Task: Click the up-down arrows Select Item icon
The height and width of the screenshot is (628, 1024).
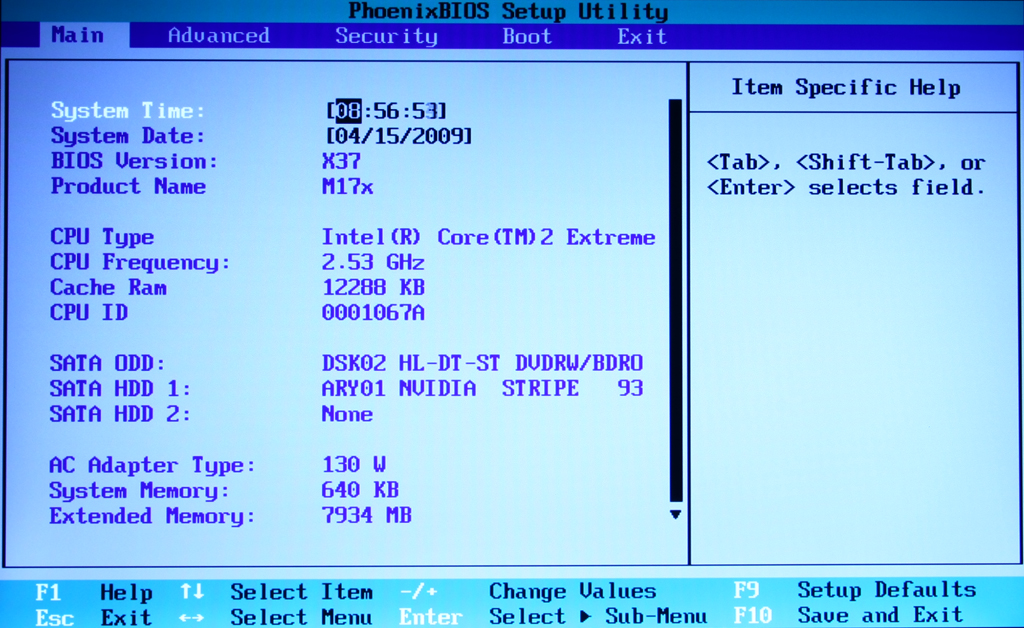Action: tap(192, 592)
